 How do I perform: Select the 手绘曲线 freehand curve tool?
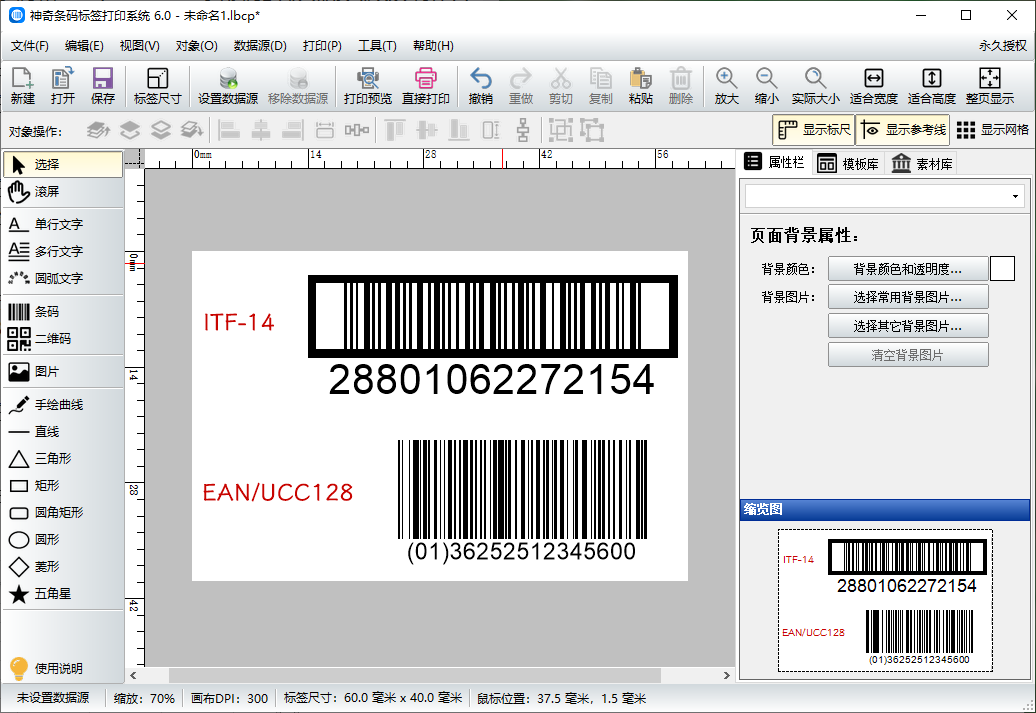pos(63,405)
